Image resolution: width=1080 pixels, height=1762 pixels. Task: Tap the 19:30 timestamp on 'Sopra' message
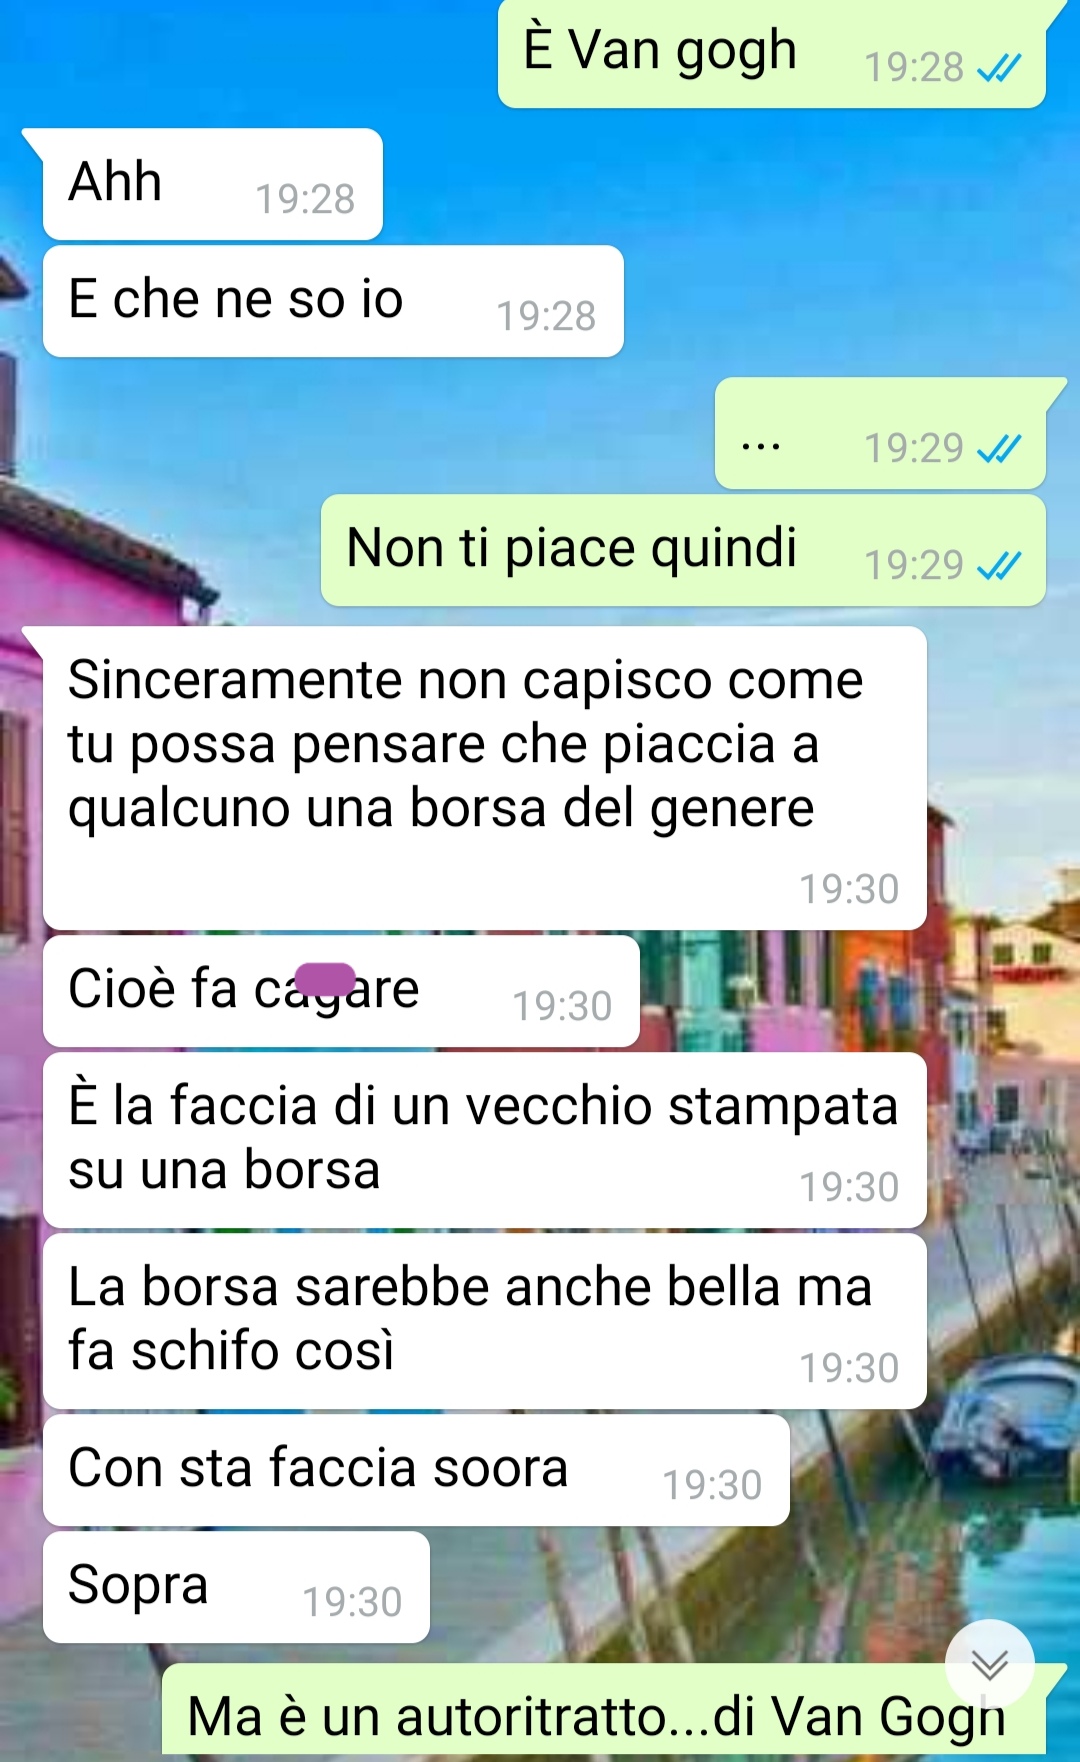(352, 1602)
